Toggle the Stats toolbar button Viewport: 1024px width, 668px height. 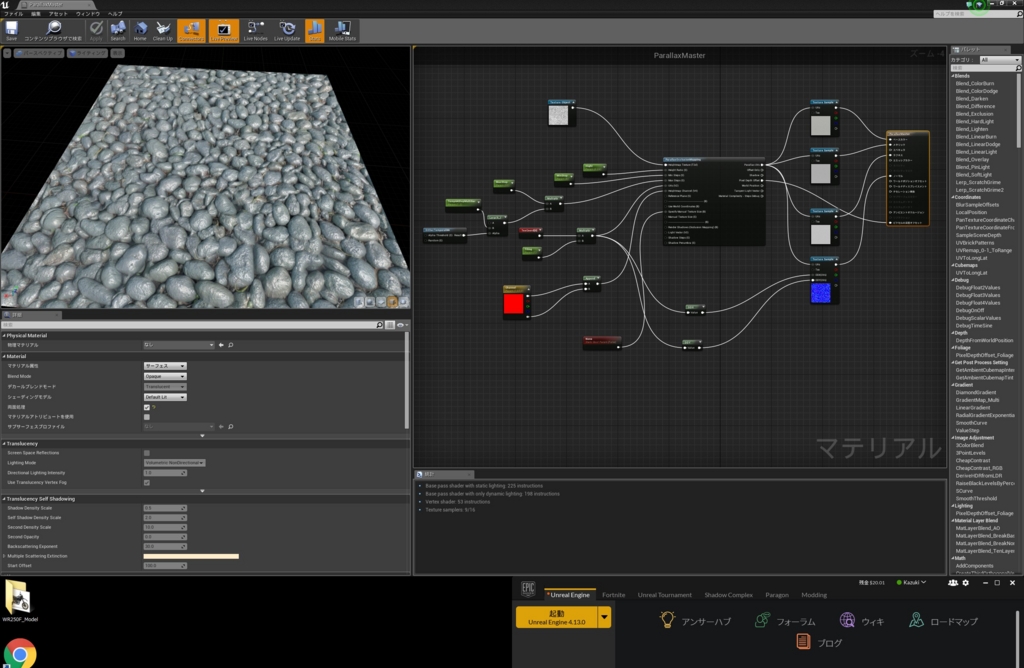314,30
